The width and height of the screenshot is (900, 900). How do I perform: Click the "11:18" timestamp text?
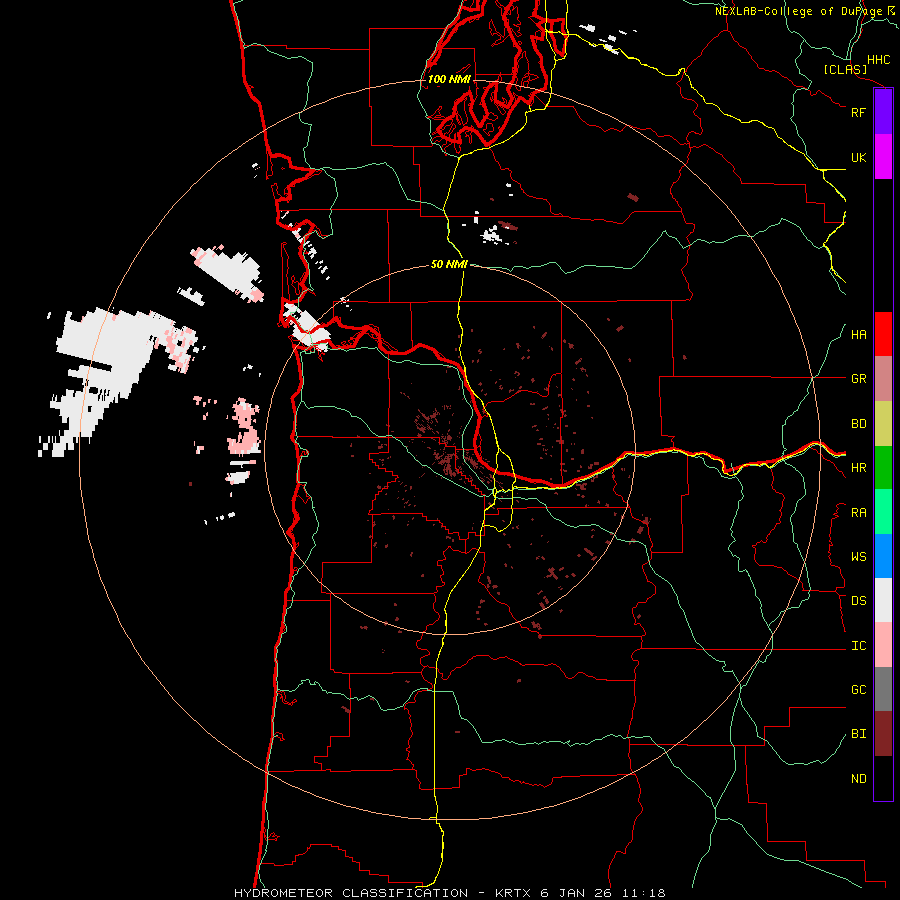[x=646, y=893]
